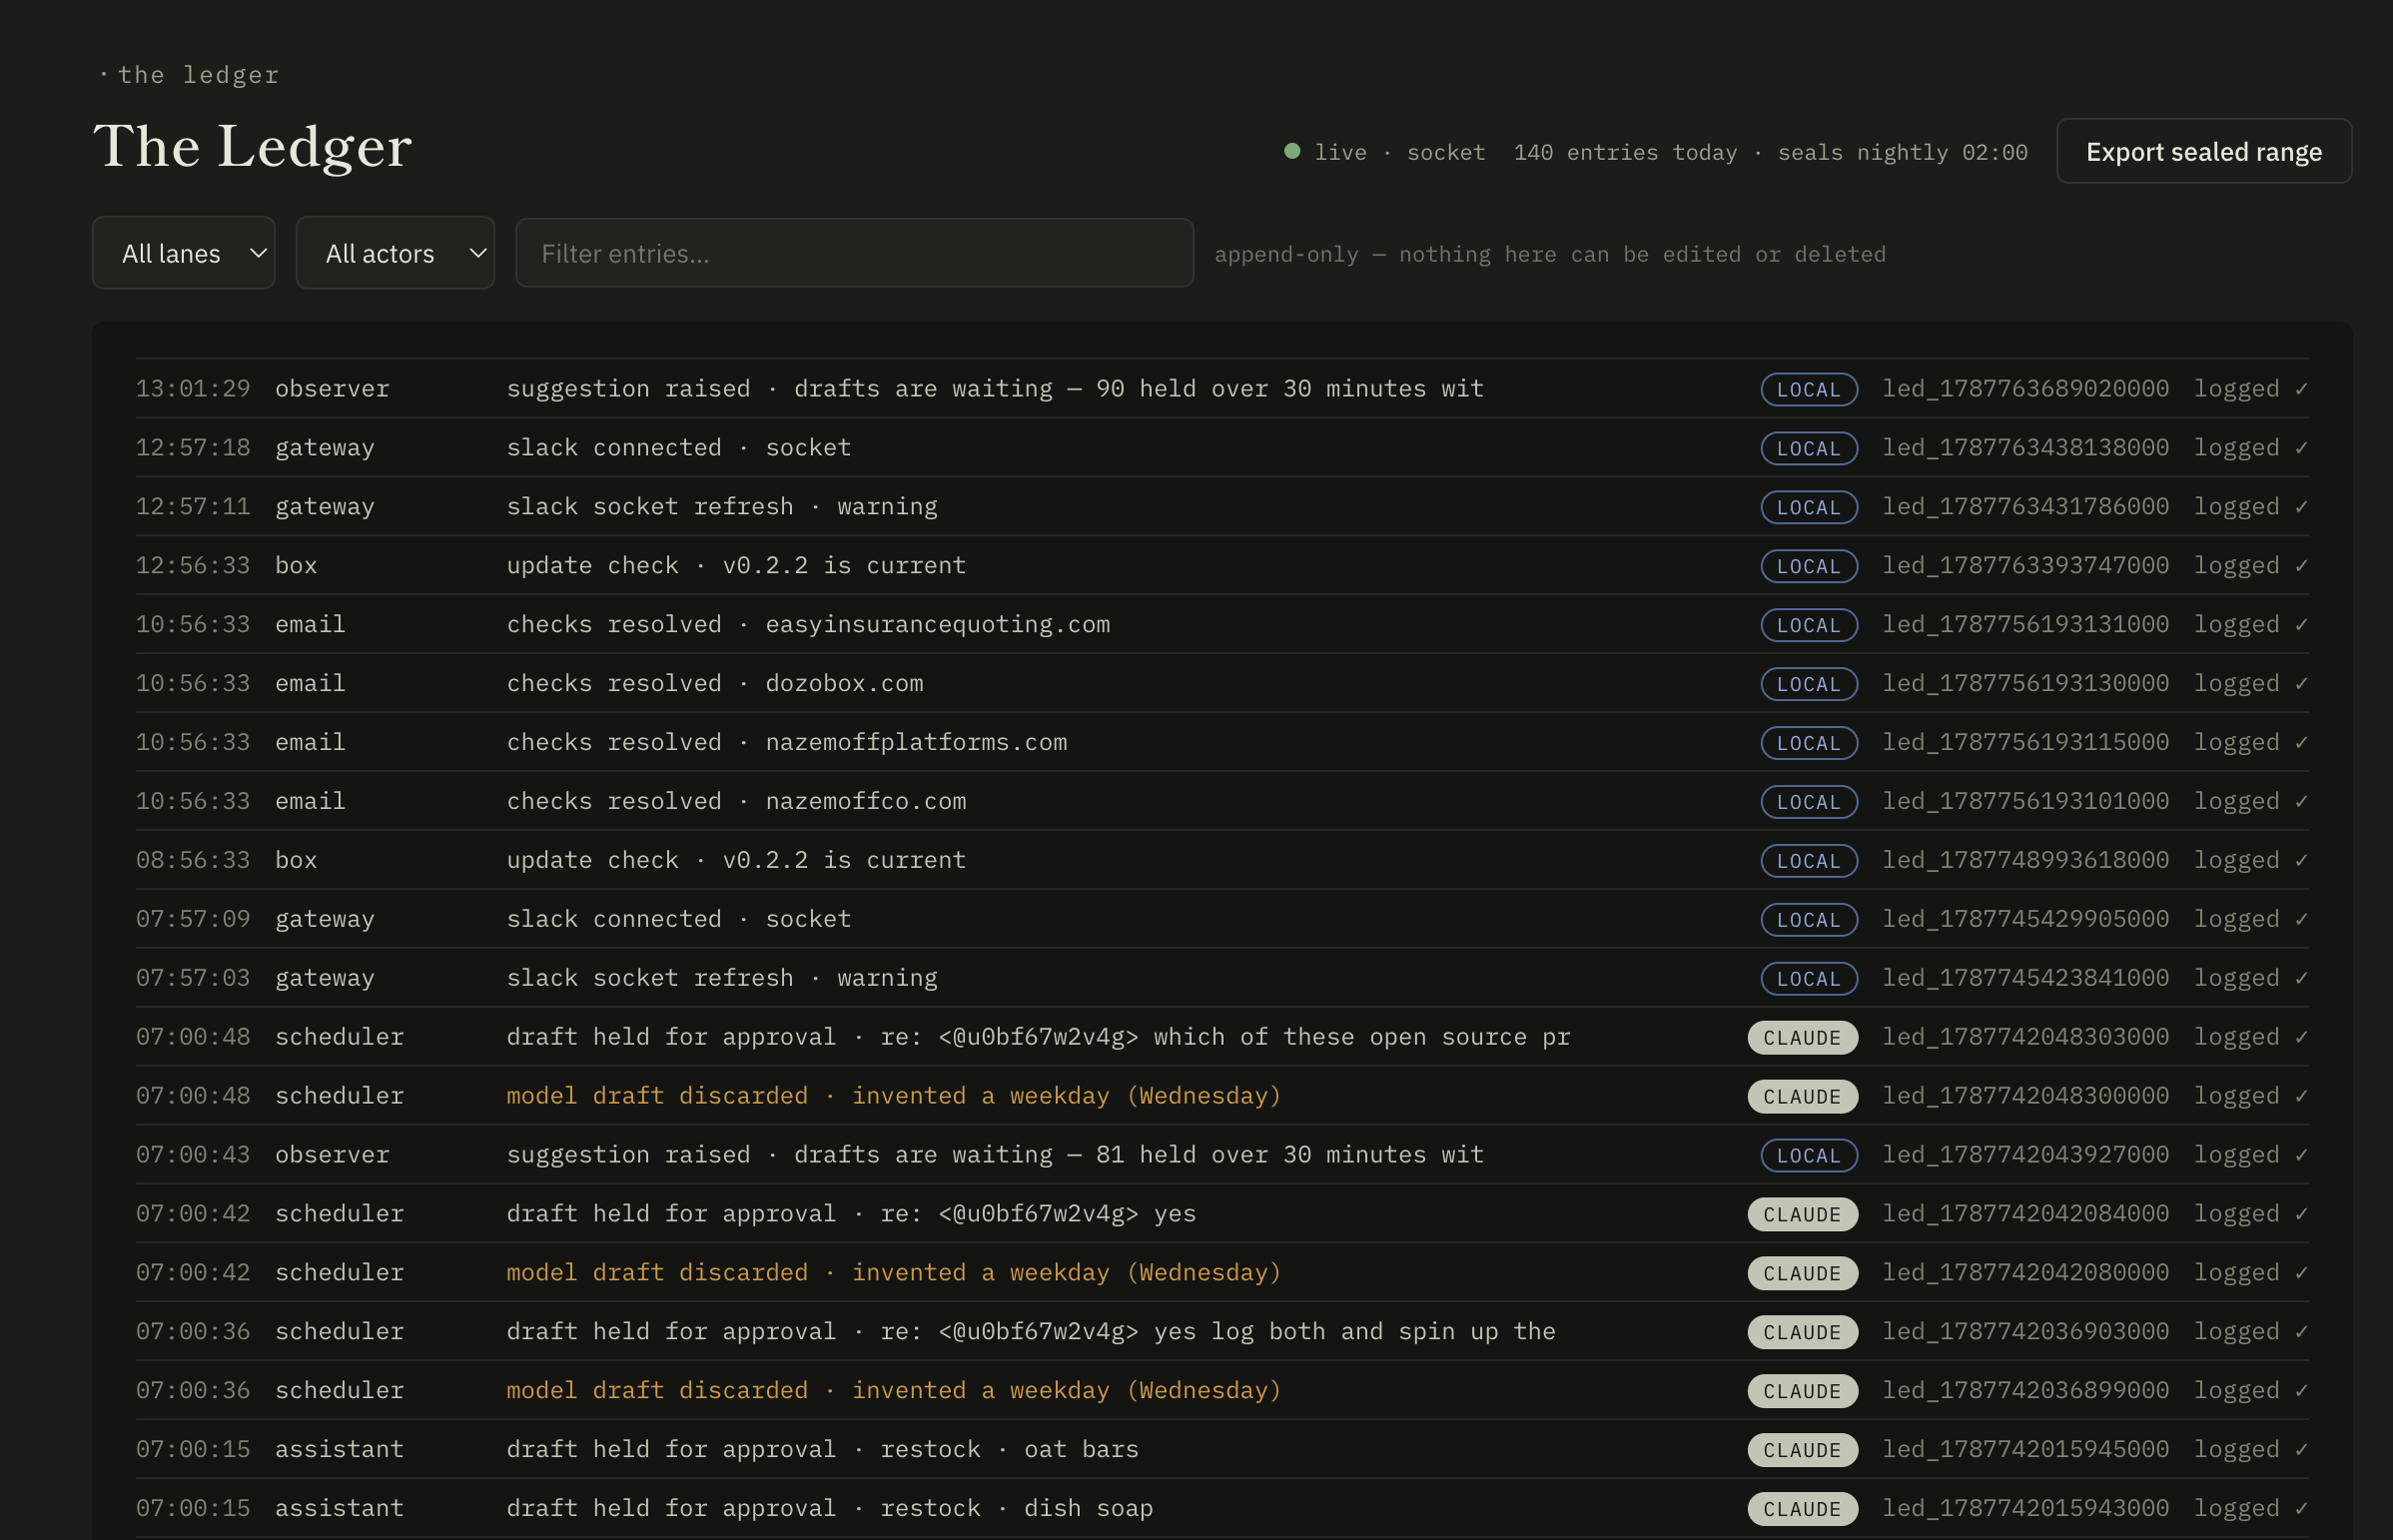Click 'assistant' actor on oat bars row
Viewport: 2393px width, 1540px height.
click(x=339, y=1449)
